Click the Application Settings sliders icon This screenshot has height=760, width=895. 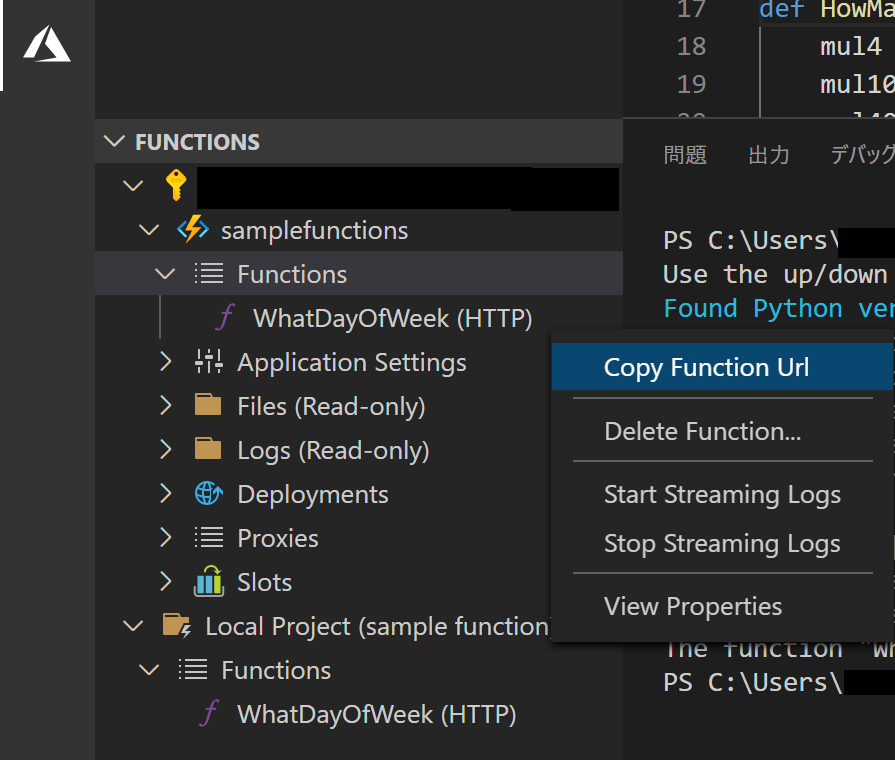[208, 362]
